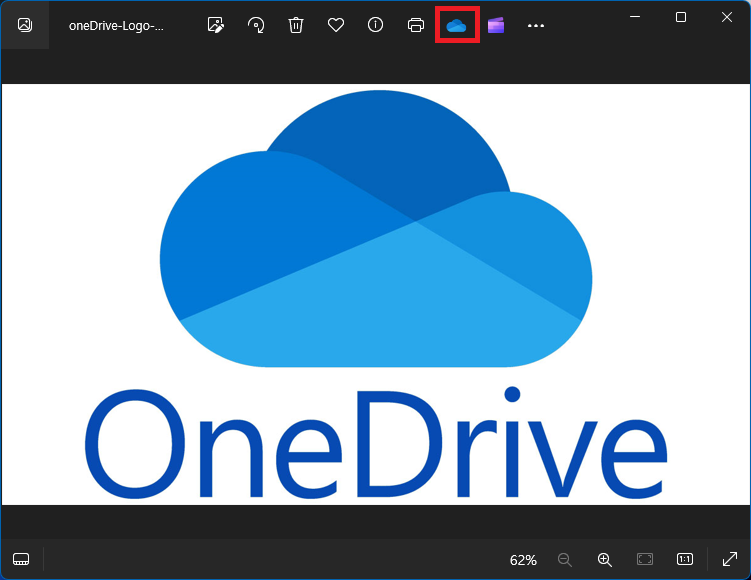Image resolution: width=751 pixels, height=580 pixels.
Task: Click the 62% zoom level value
Action: [x=523, y=560]
